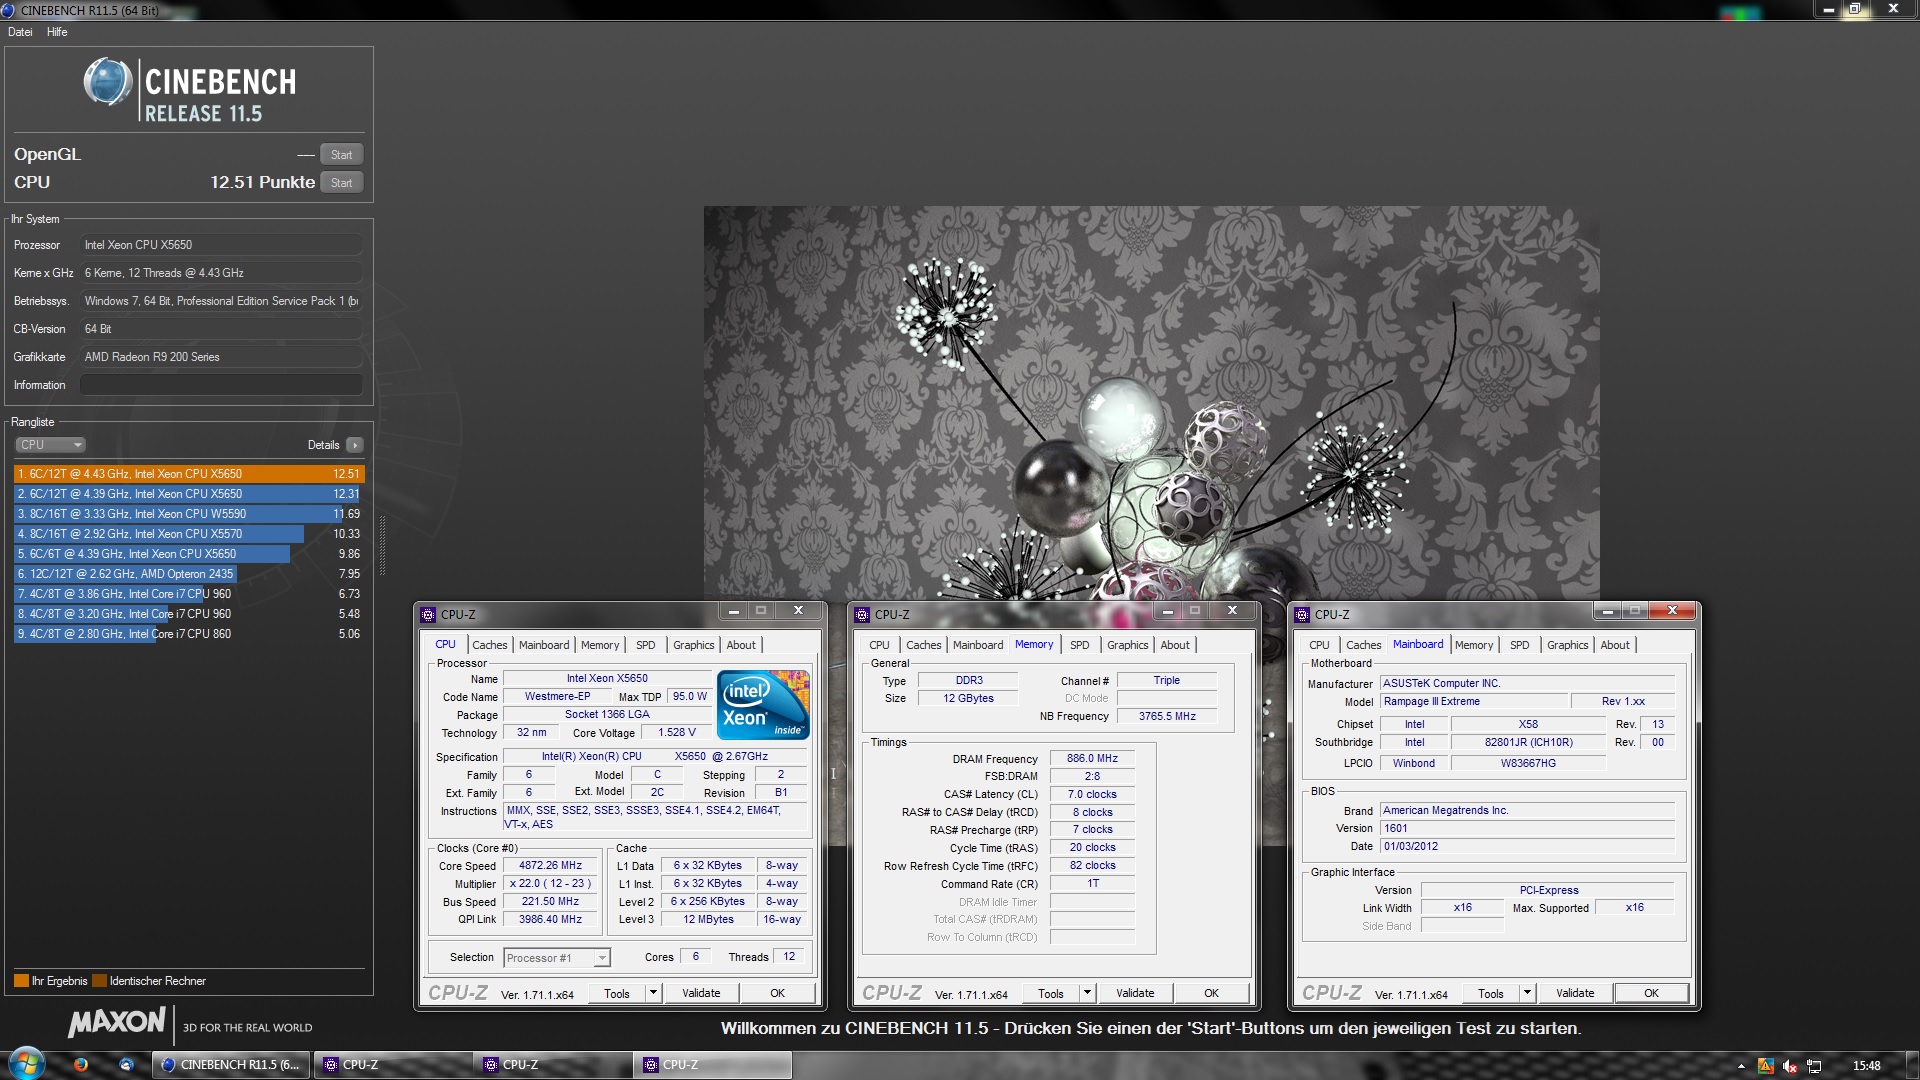Switch to second CPU-Z taskbar button

tap(553, 1065)
